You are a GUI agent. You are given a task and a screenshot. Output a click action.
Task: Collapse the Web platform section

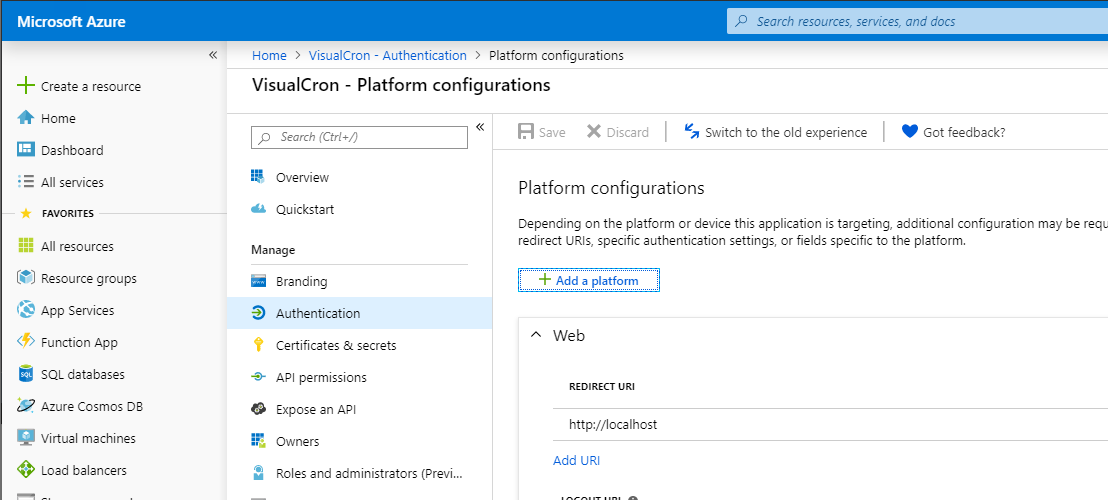click(x=535, y=336)
